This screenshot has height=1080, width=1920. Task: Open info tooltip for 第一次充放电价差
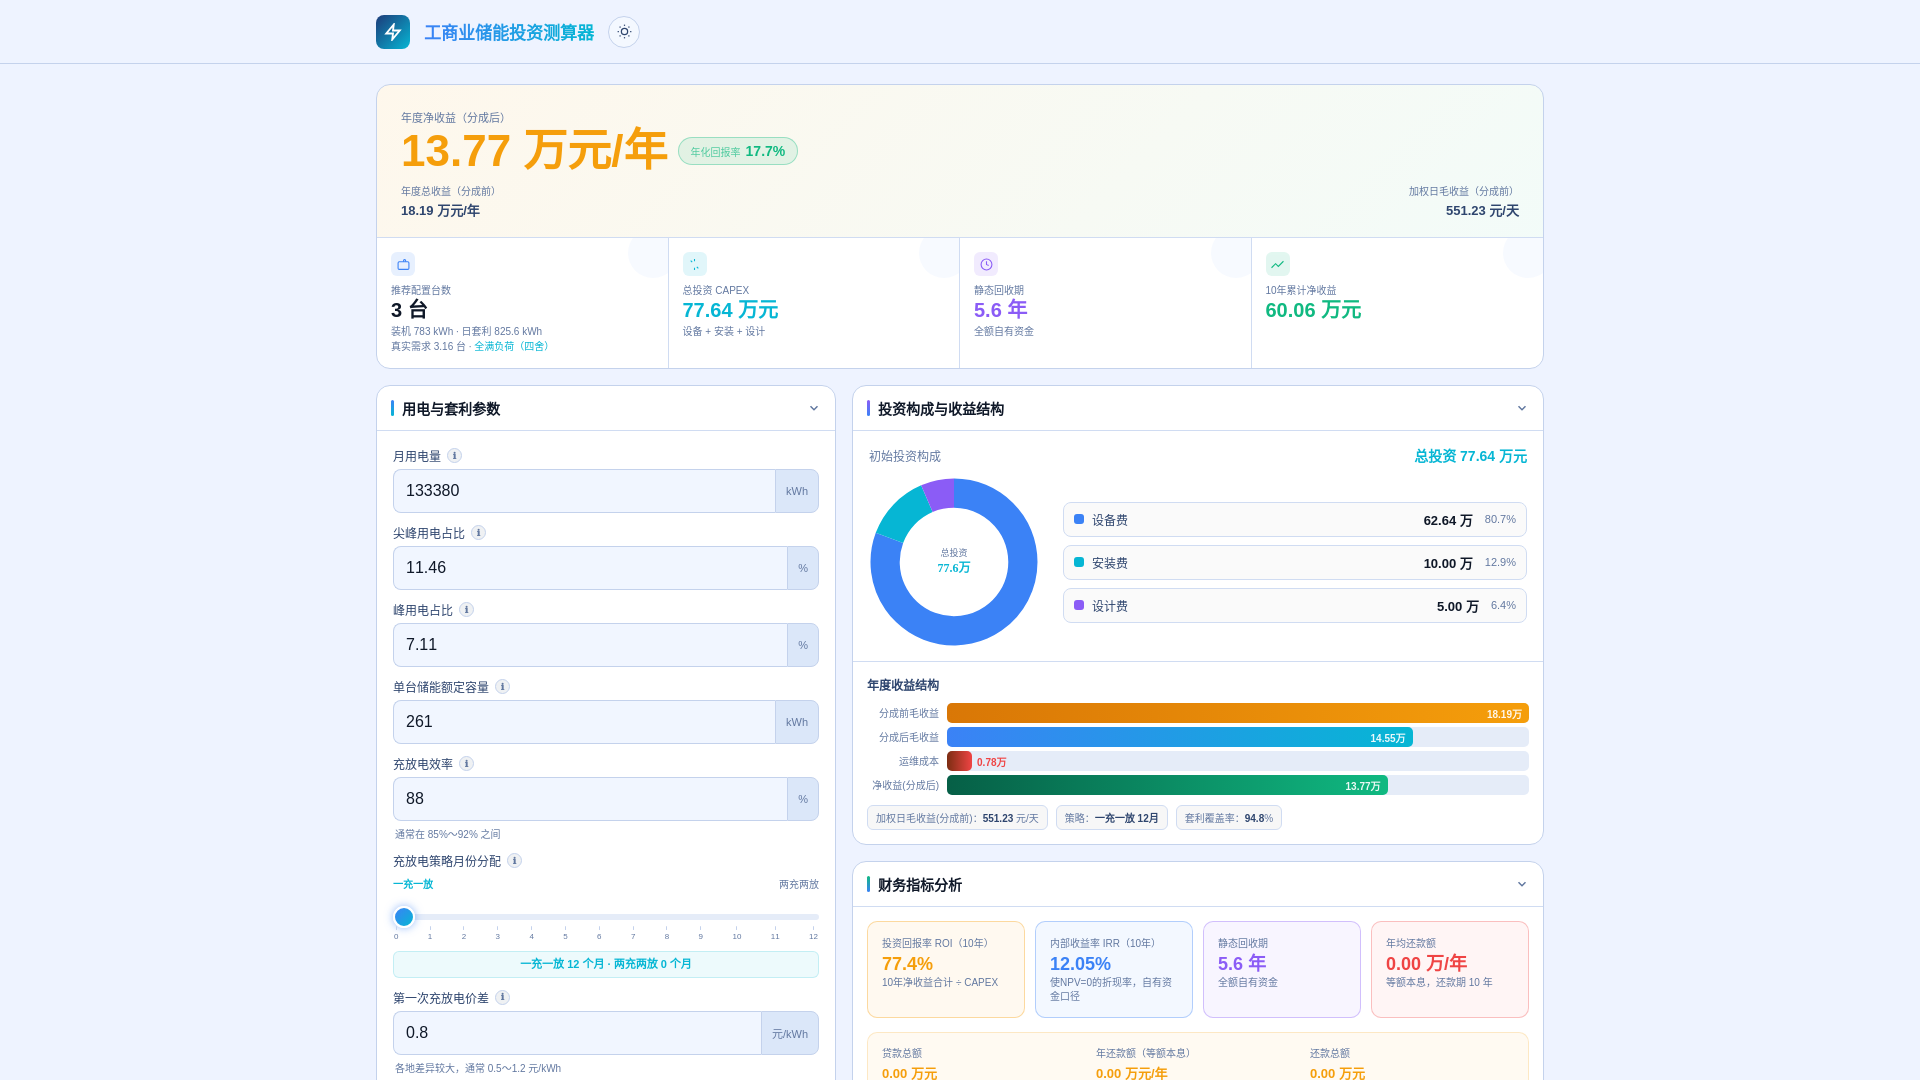[502, 998]
